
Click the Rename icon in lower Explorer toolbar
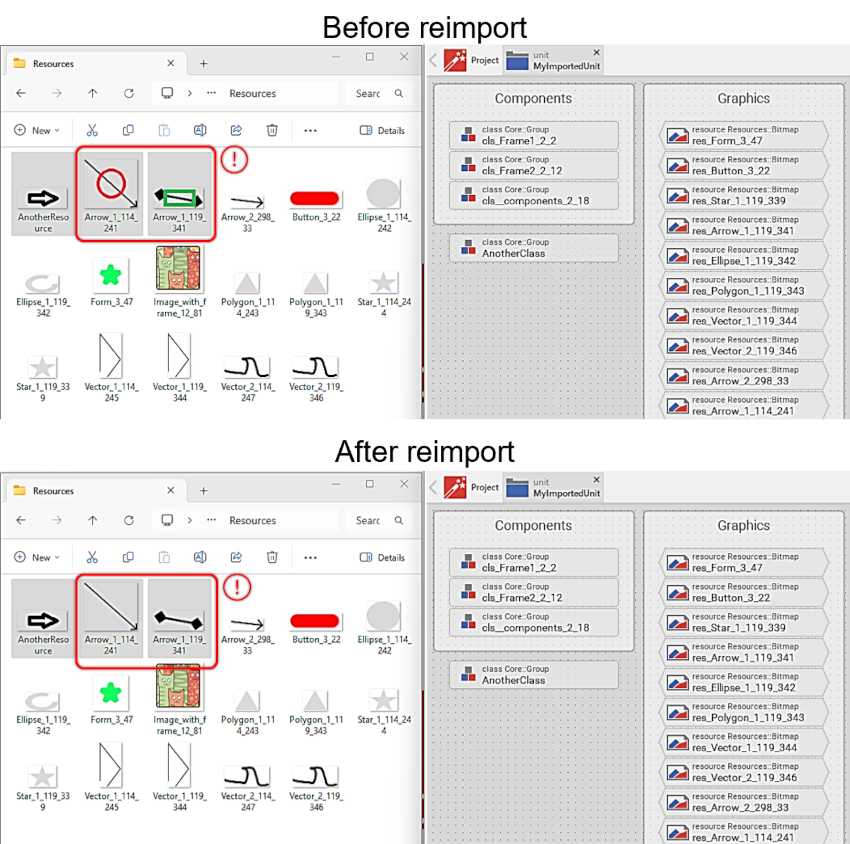[200, 557]
